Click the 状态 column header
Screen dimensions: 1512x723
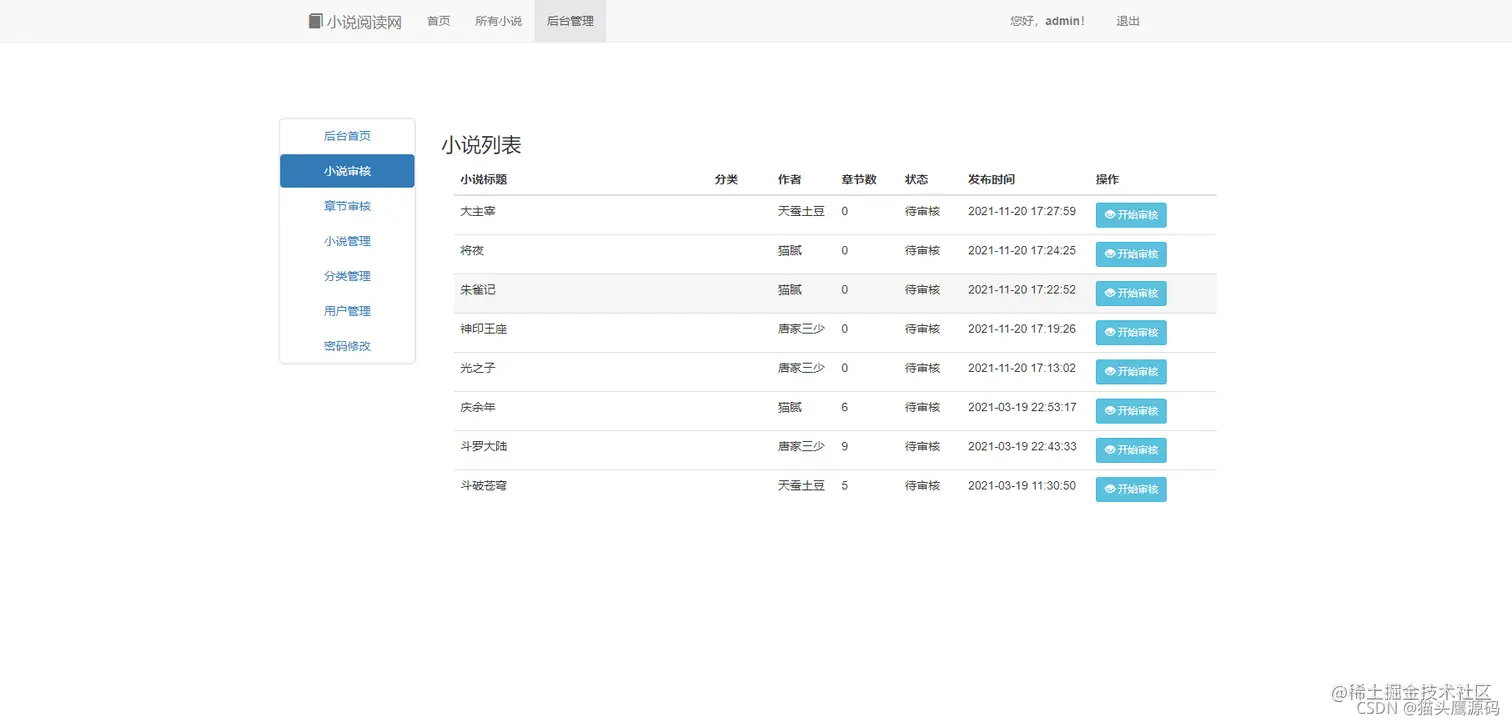pyautogui.click(x=916, y=180)
